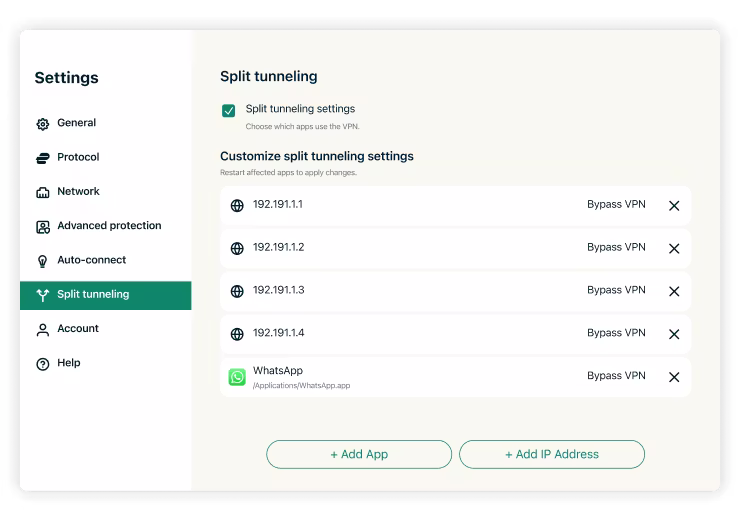Screen dimensions: 740x520
Task: Remove the 192.191.1.4 entry
Action: [674, 335]
